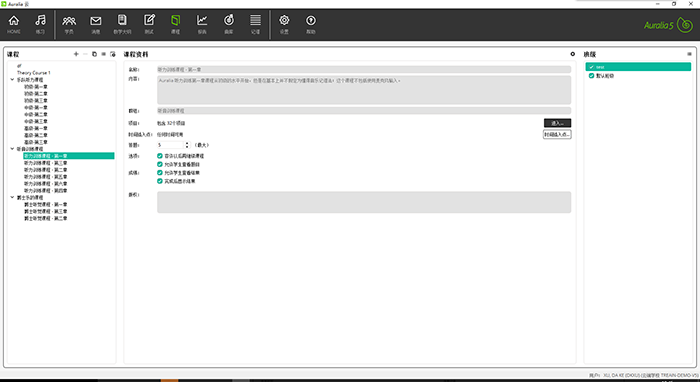This screenshot has height=382, width=700.
Task: Click the 内容 description text area
Action: point(364,90)
